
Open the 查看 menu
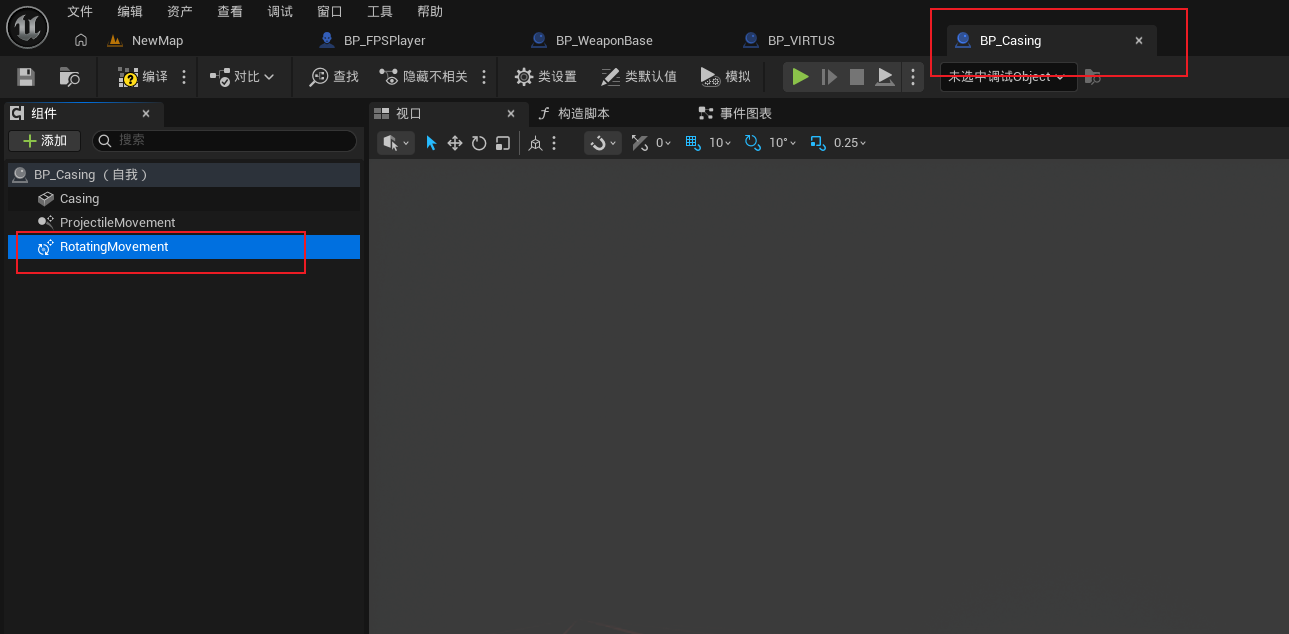[x=230, y=12]
